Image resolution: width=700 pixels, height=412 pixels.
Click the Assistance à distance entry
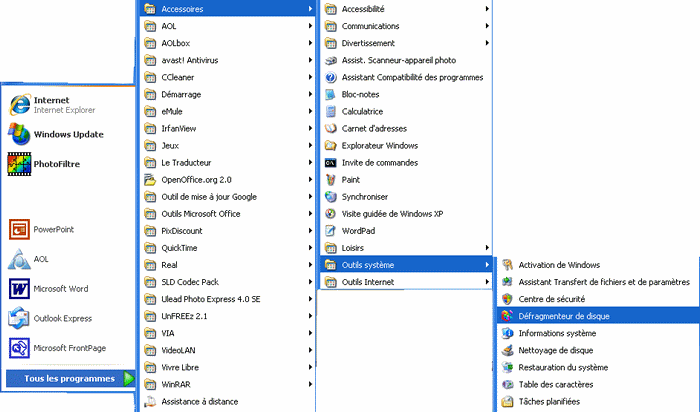pyautogui.click(x=199, y=401)
